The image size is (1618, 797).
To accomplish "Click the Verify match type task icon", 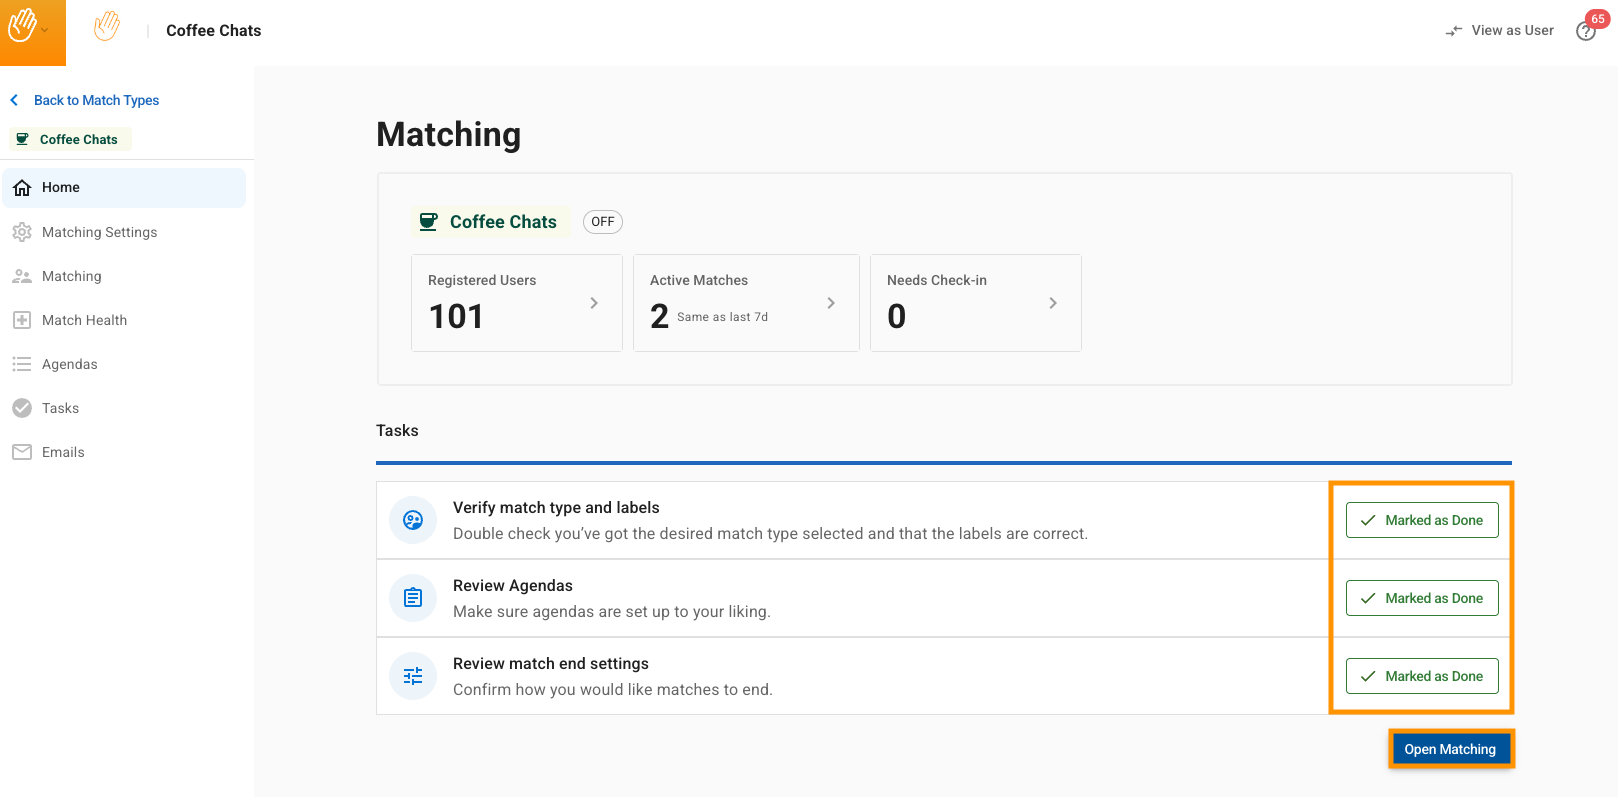I will (413, 520).
